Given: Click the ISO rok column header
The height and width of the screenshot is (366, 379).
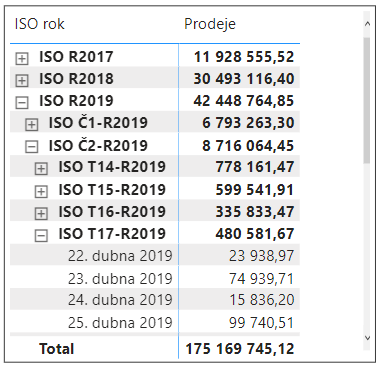Looking at the screenshot, I should tap(39, 24).
